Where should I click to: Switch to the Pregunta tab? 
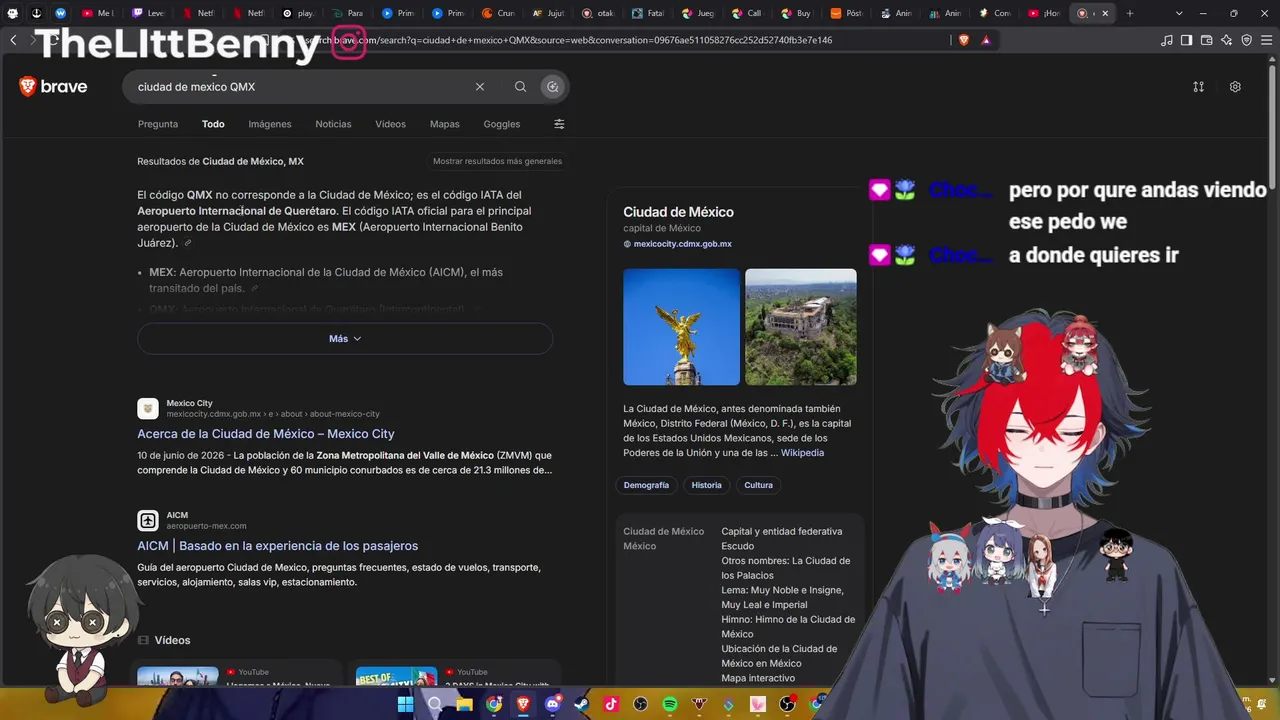pyautogui.click(x=158, y=124)
